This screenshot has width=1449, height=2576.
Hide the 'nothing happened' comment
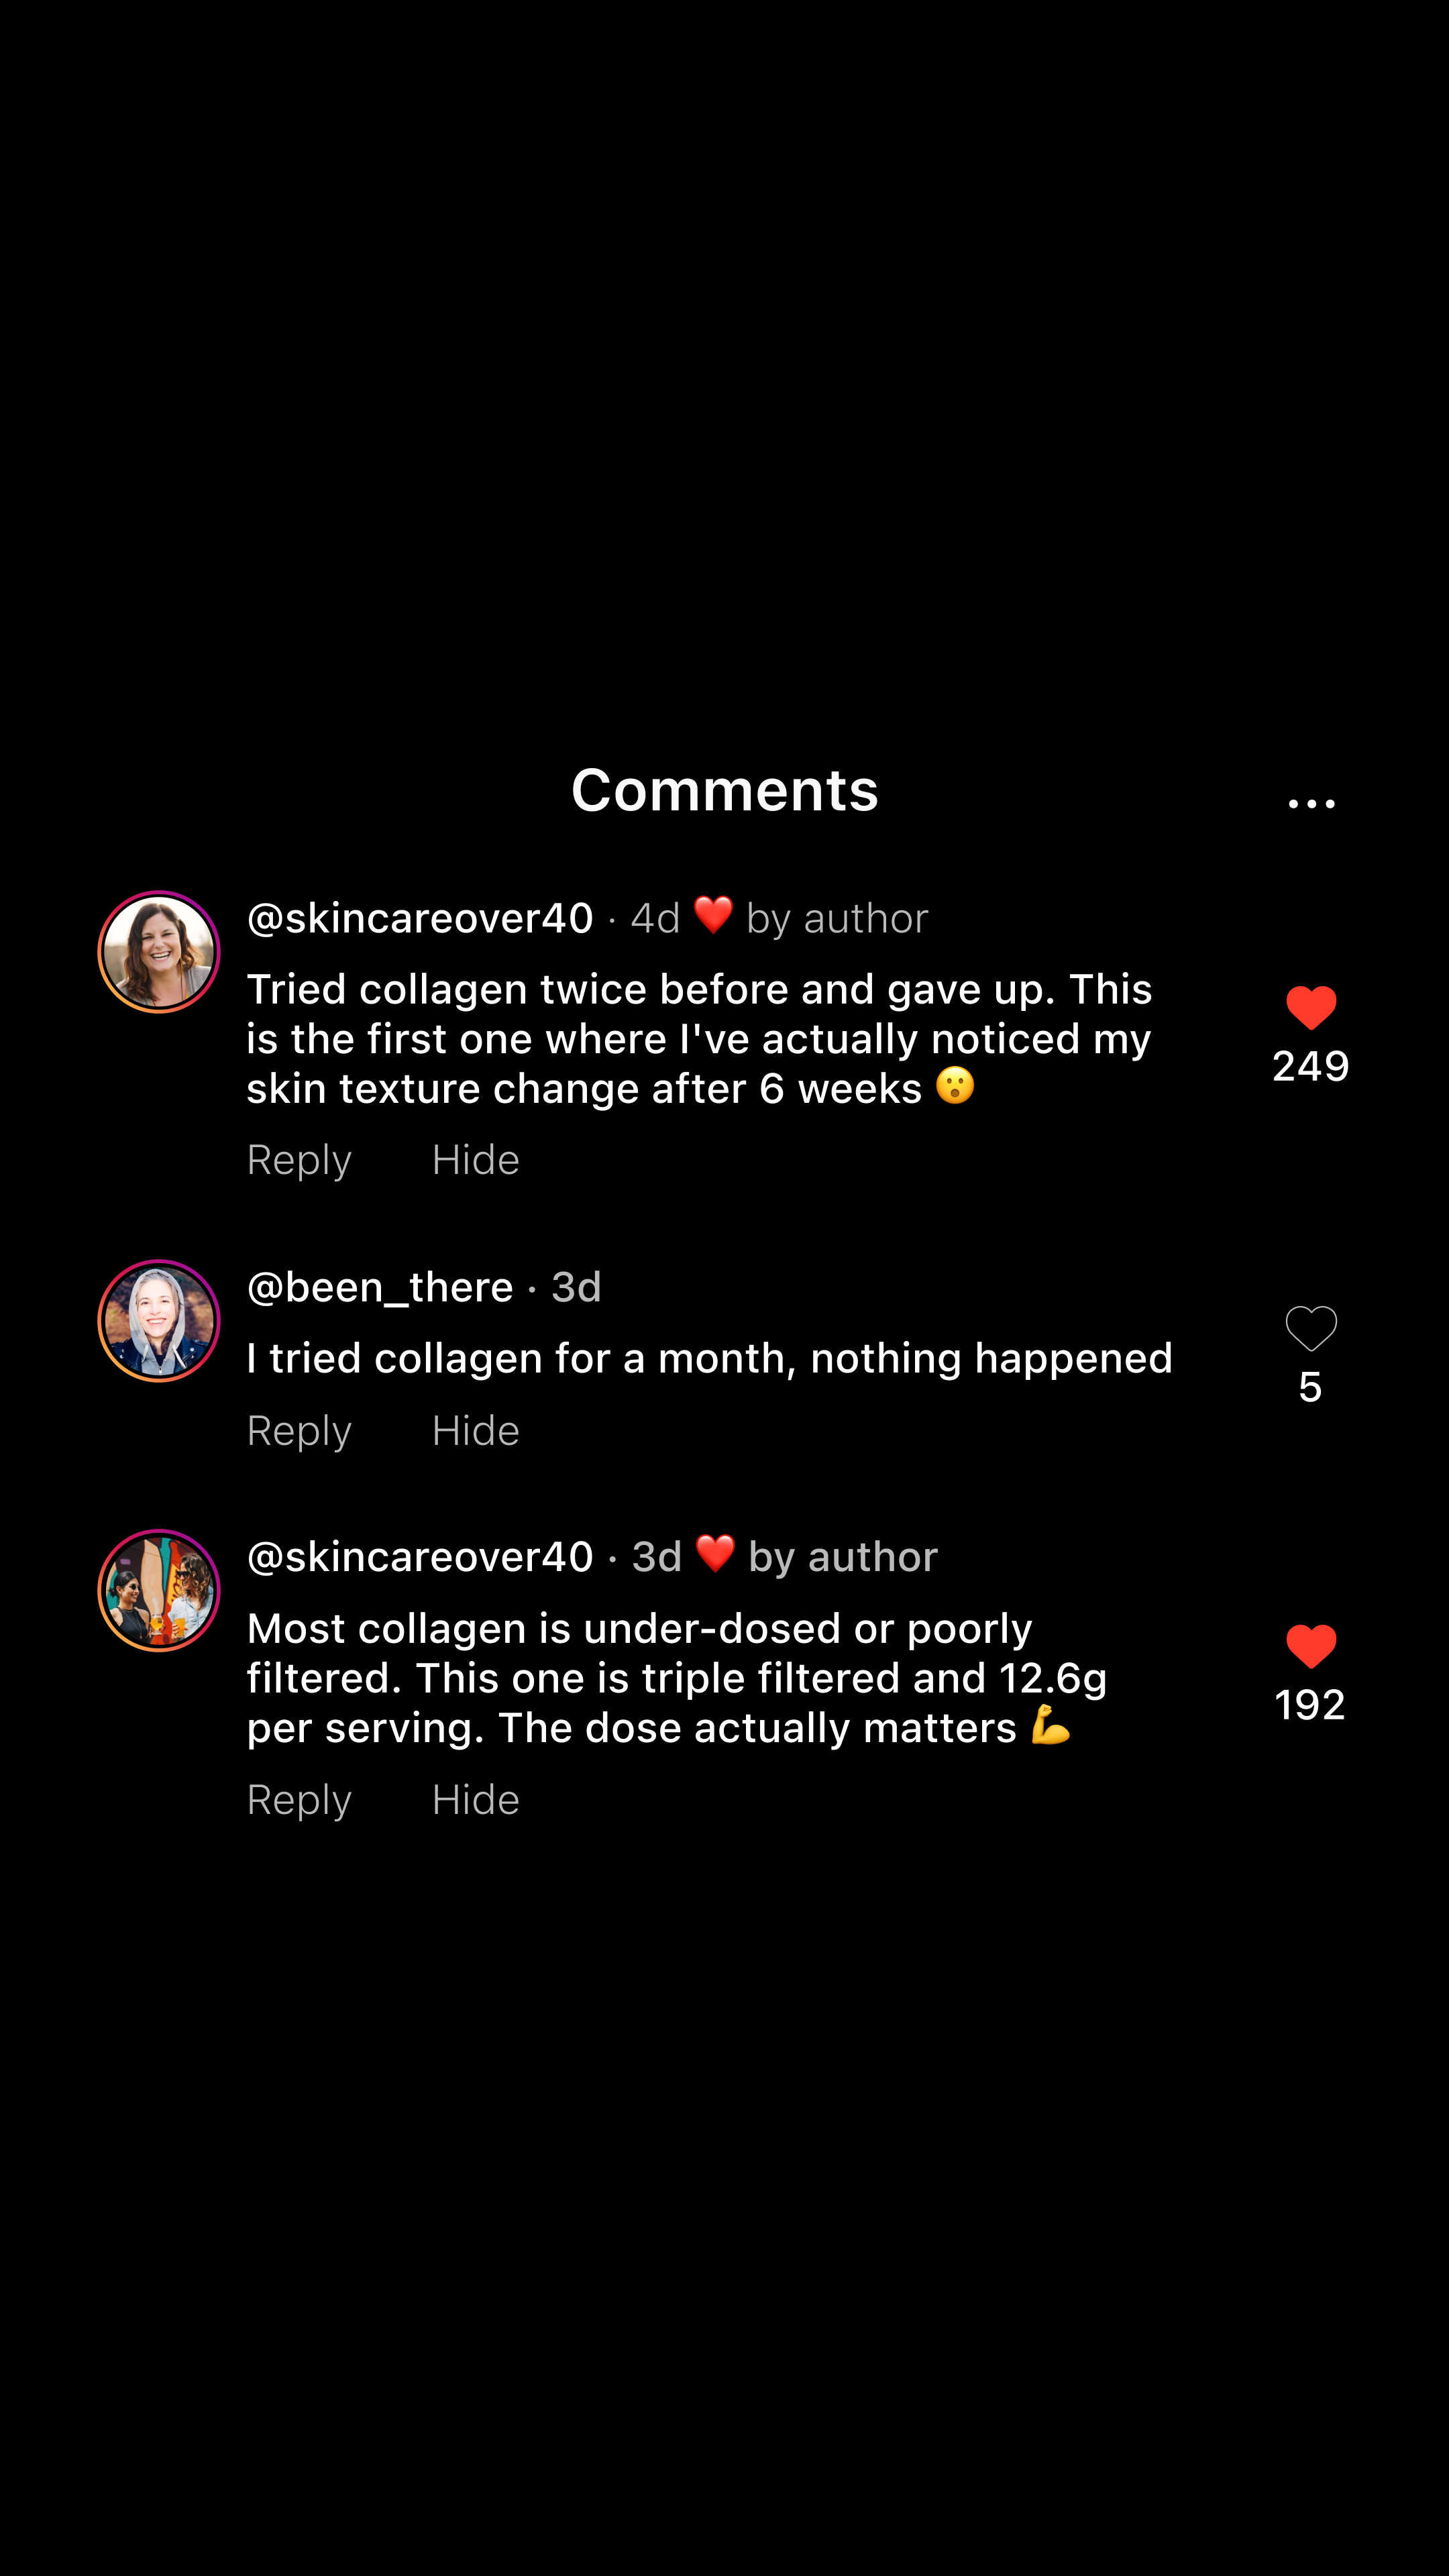coord(476,1431)
